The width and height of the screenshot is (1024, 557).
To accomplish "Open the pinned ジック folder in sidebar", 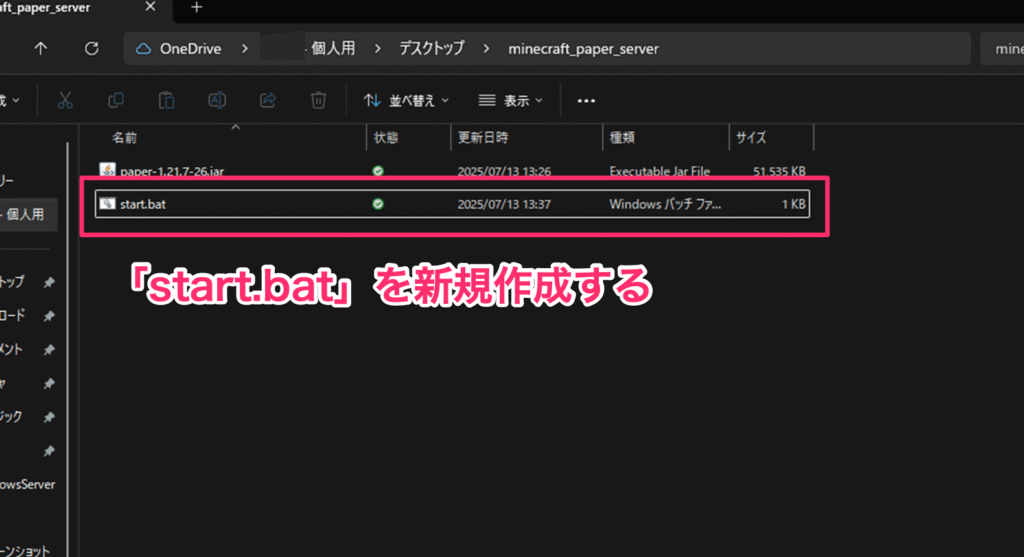I will pos(12,417).
